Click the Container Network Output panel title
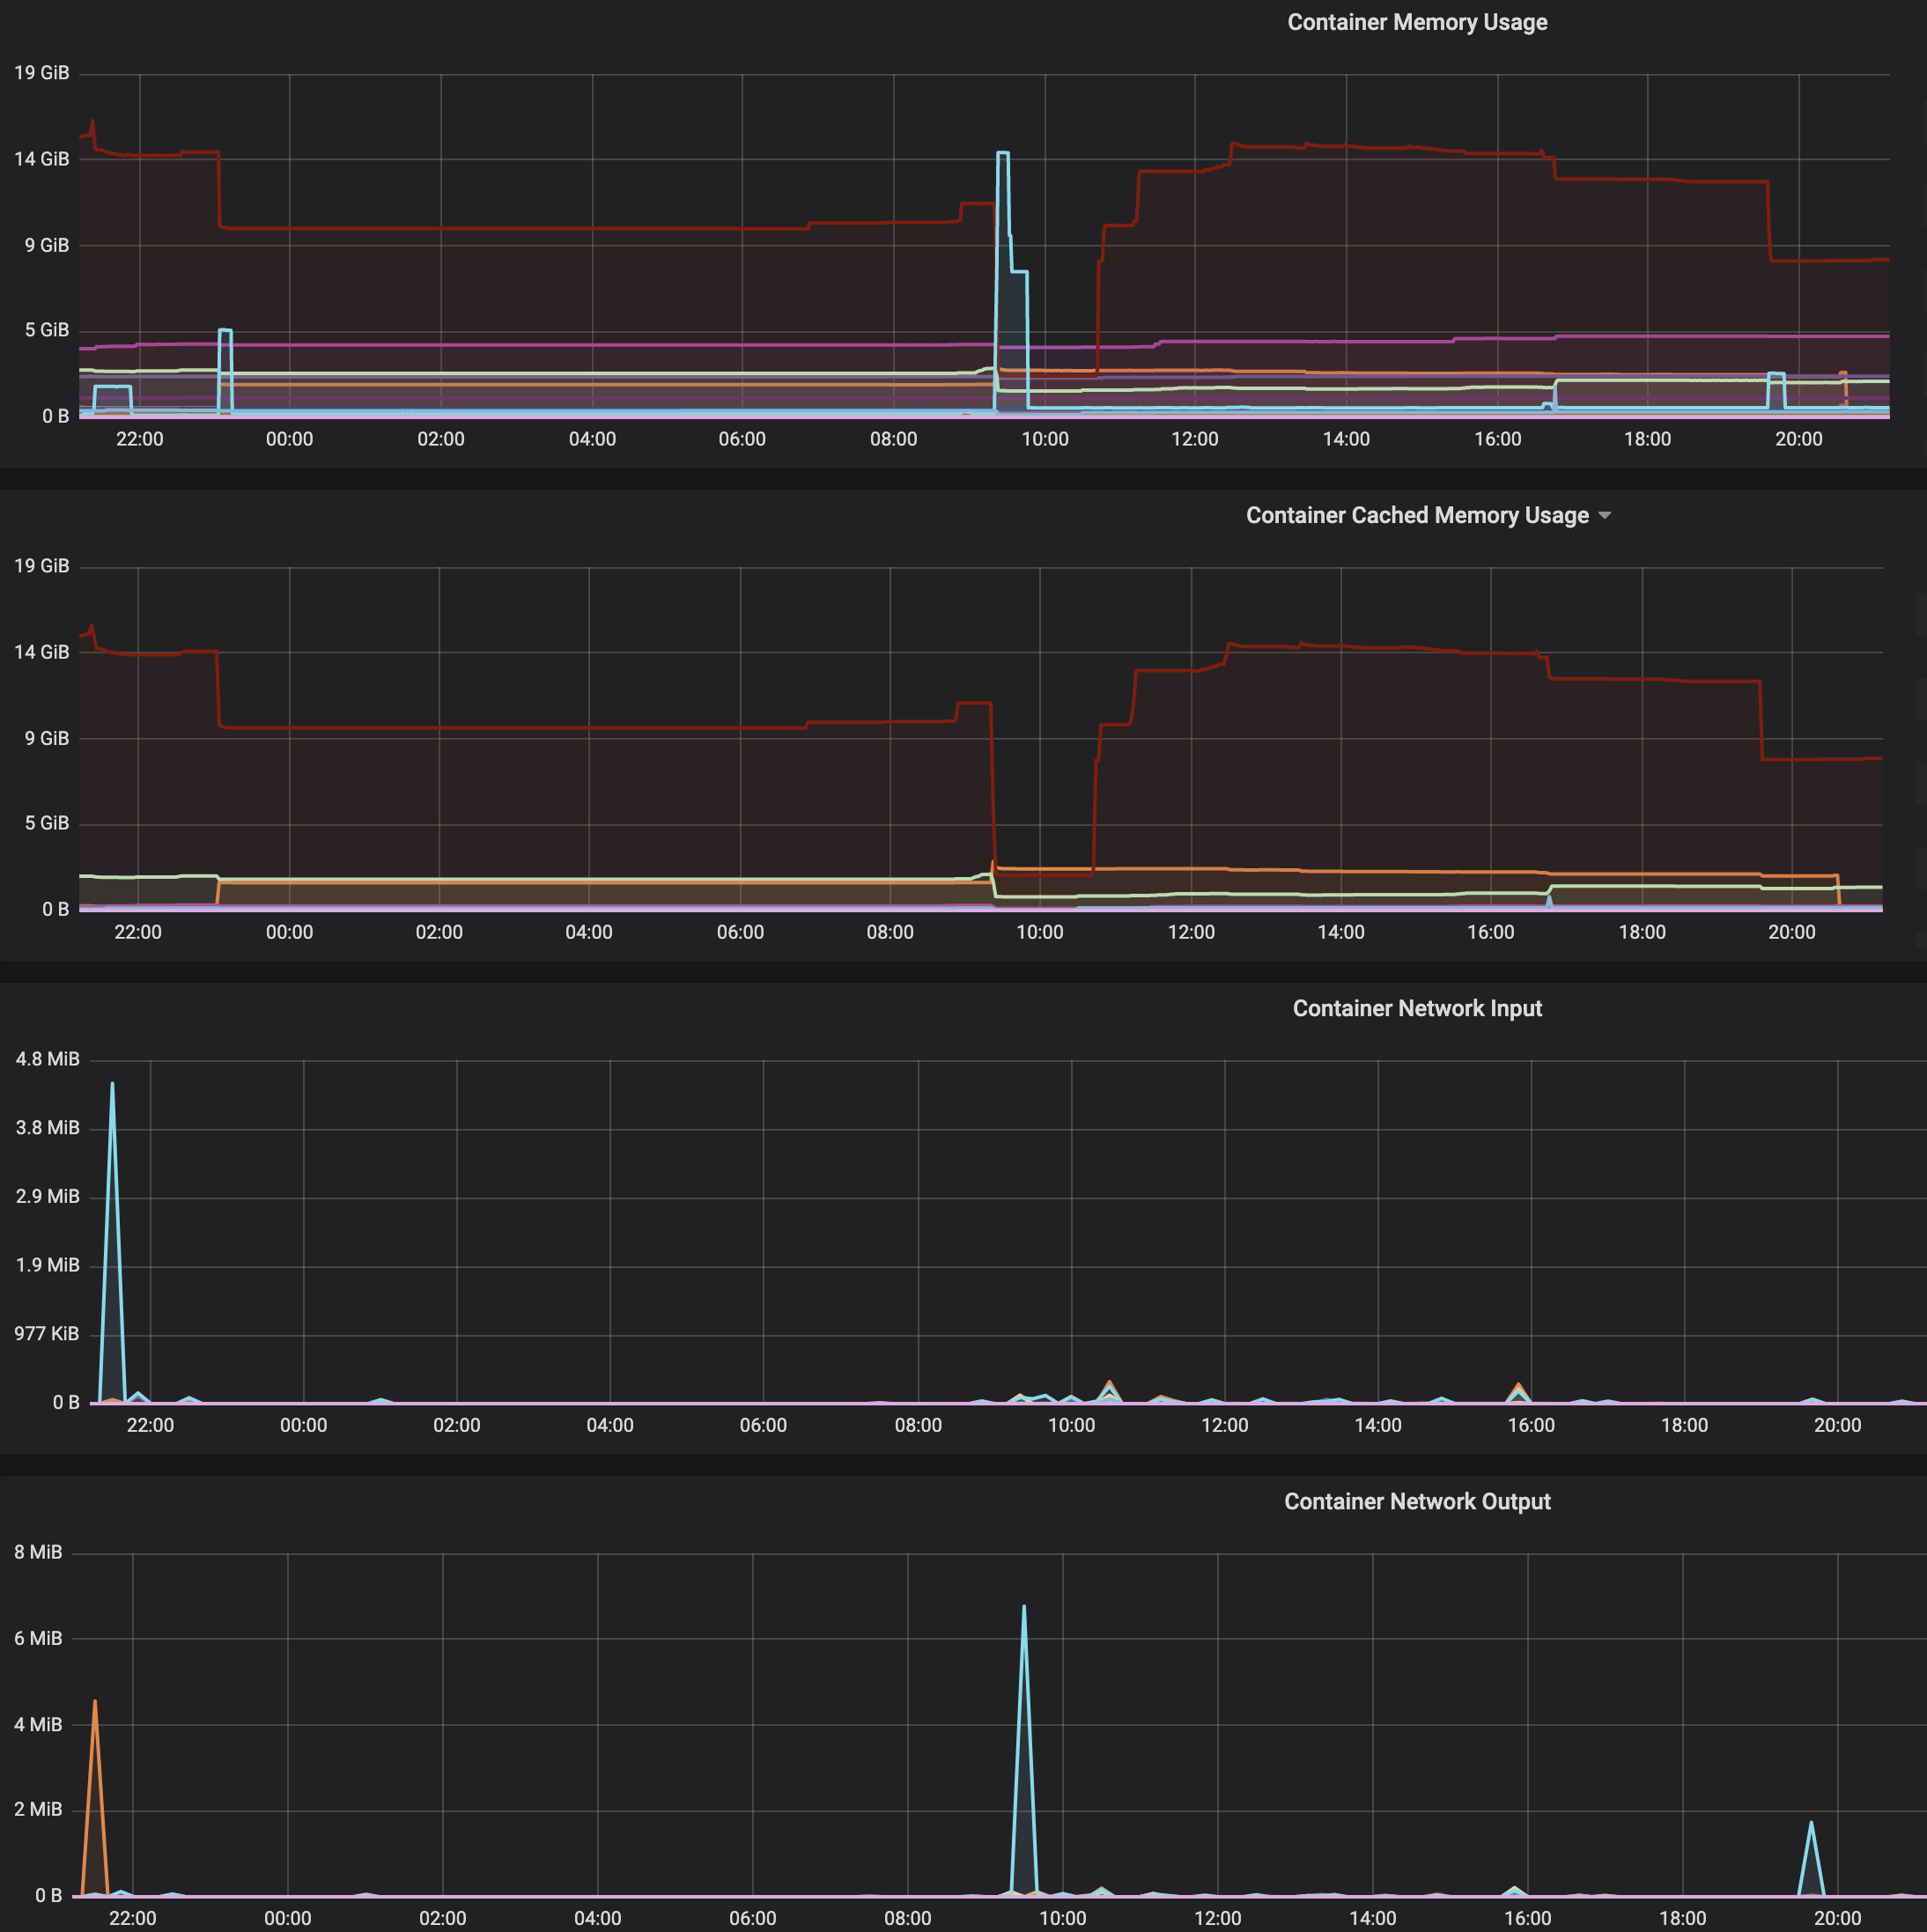The width and height of the screenshot is (1927, 1932). click(1416, 1501)
